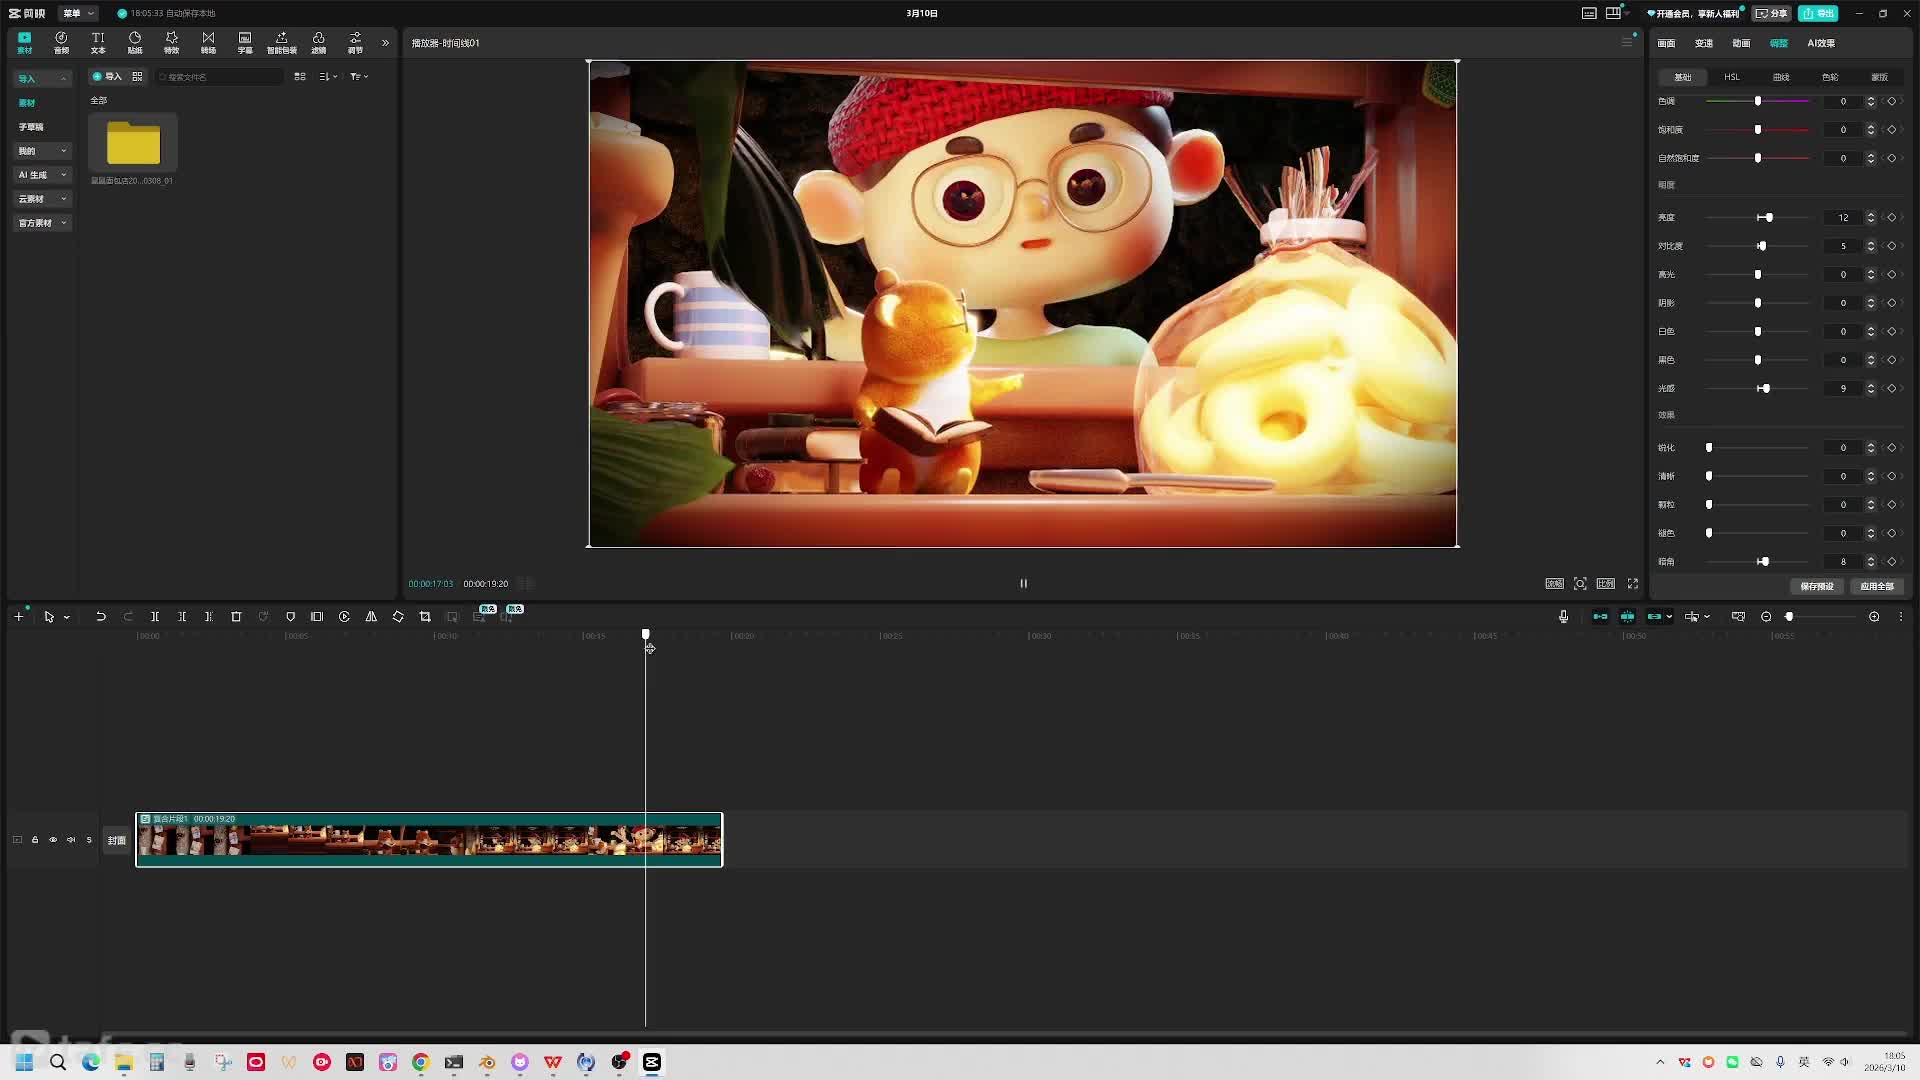Open the sort order dropdown in media panel

click(x=327, y=77)
